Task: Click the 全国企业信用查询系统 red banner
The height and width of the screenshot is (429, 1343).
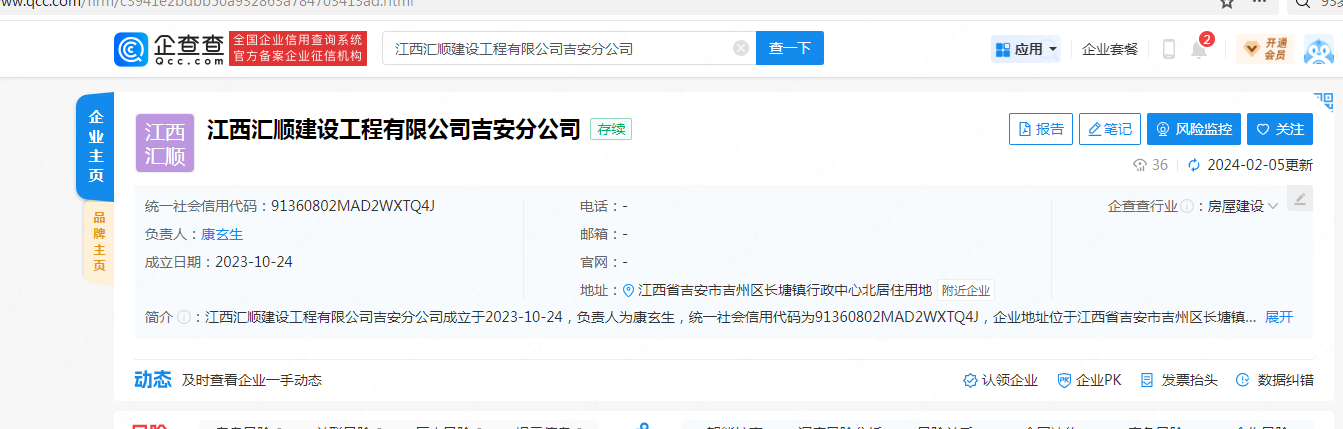Action: (x=298, y=48)
